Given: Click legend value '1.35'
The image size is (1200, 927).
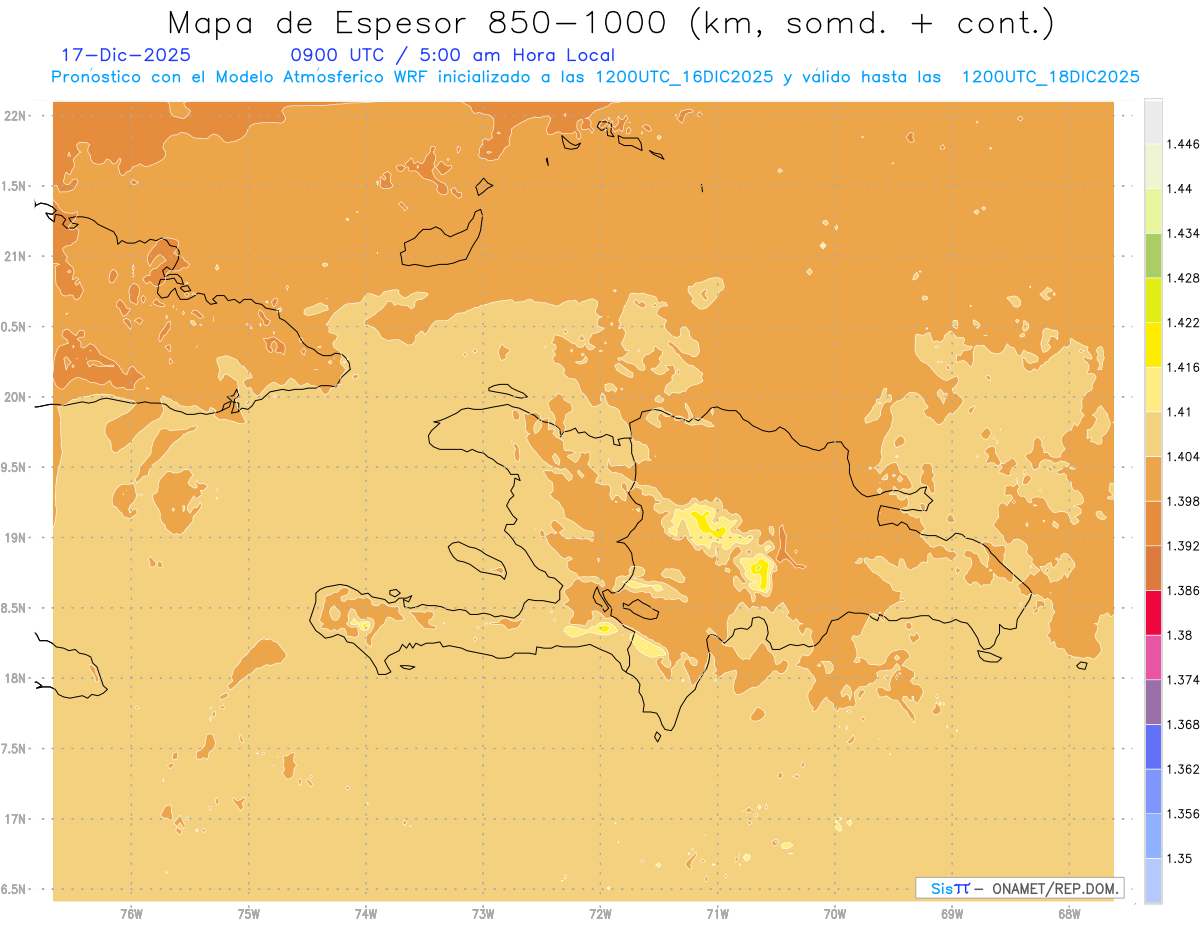Looking at the screenshot, I should coord(1178,858).
